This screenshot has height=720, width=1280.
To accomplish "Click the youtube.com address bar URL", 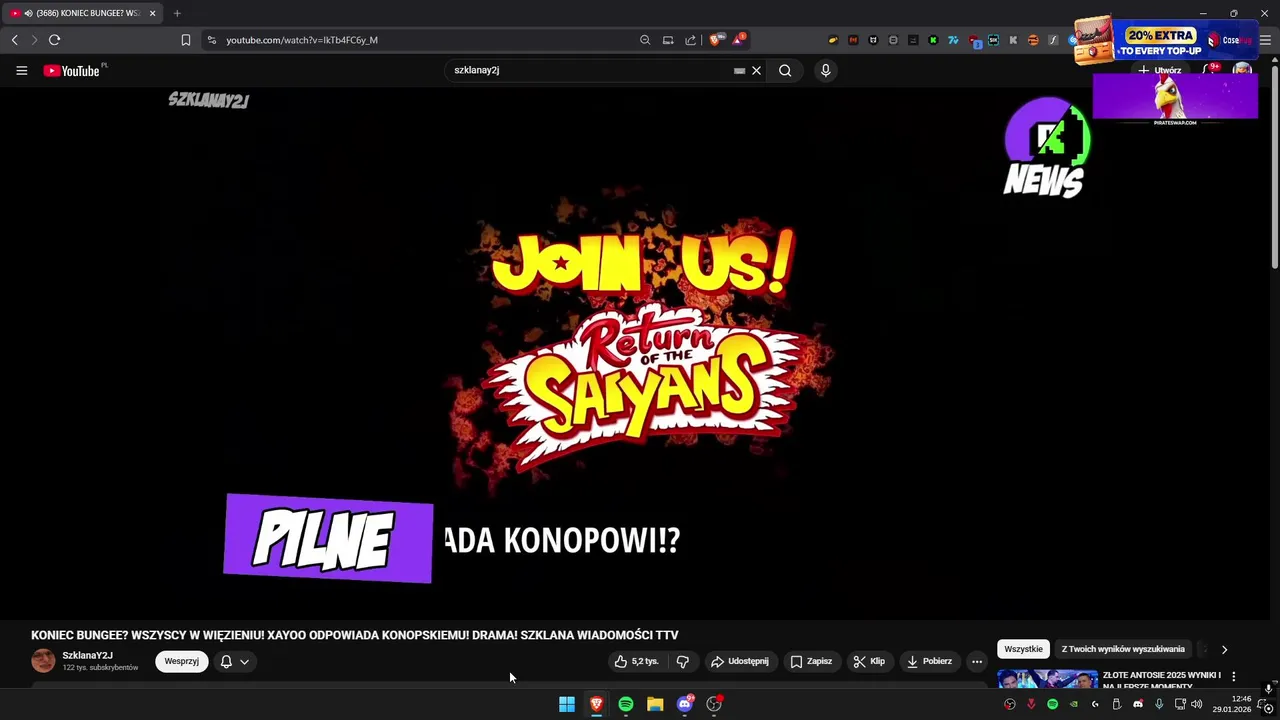I will pos(302,40).
